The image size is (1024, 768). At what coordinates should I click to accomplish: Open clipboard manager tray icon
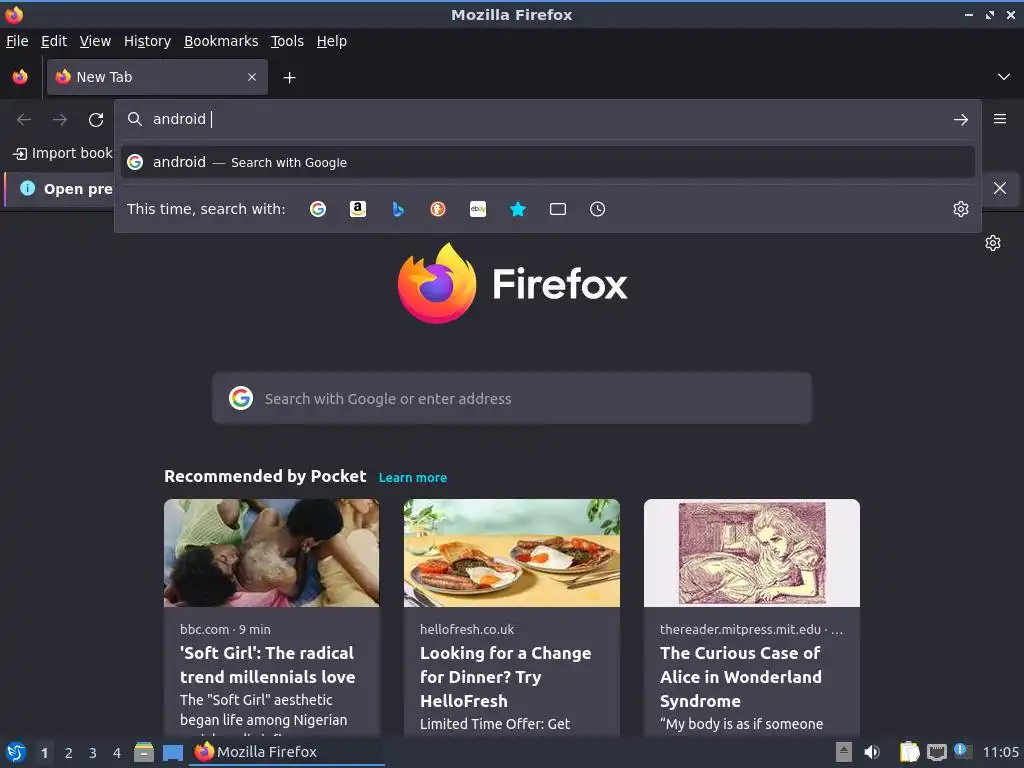909,752
